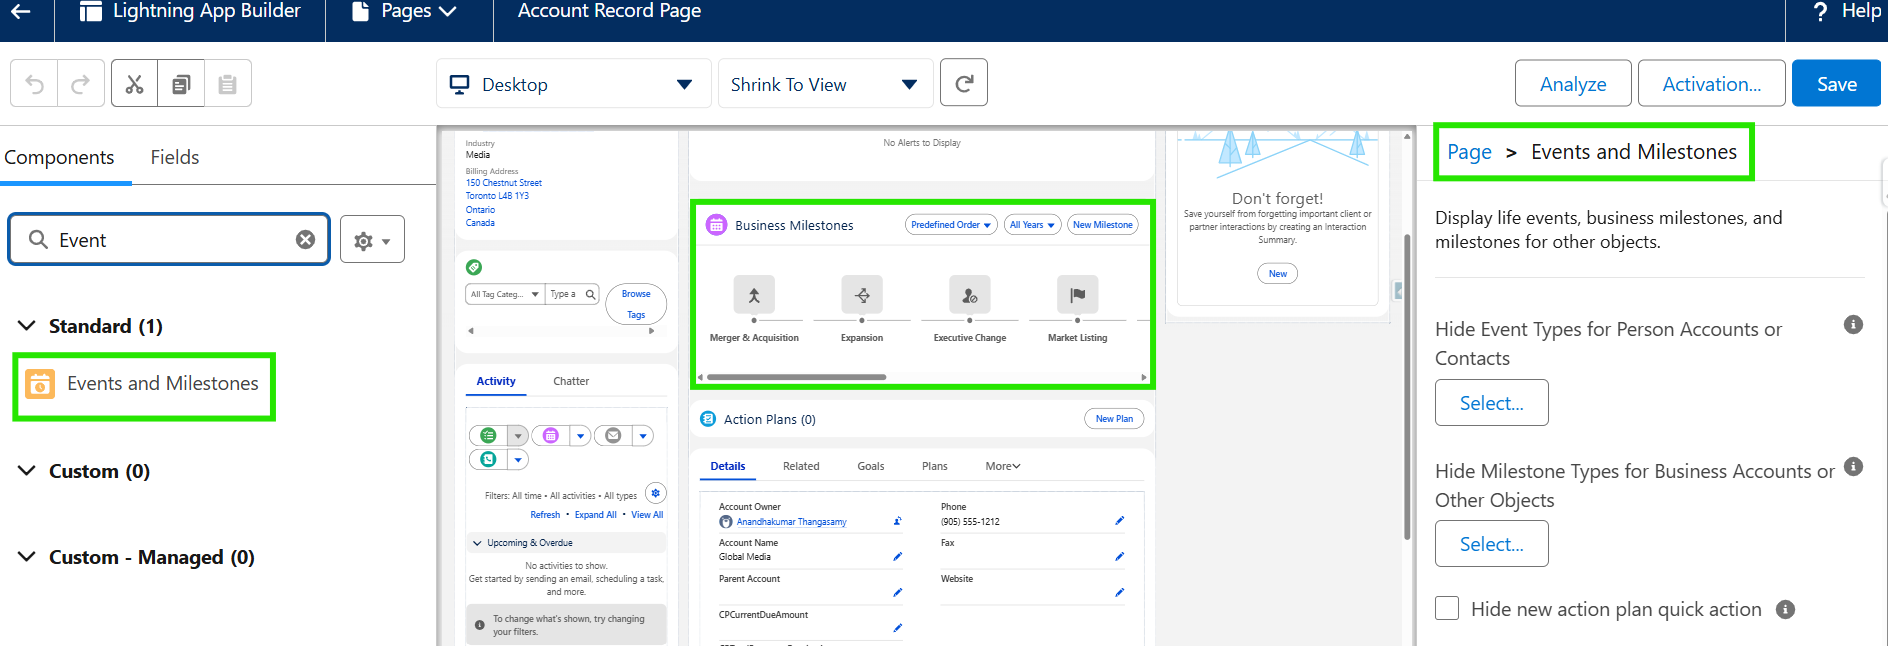This screenshot has height=646, width=1888.
Task: Click the New Milestone button
Action: 1103,225
